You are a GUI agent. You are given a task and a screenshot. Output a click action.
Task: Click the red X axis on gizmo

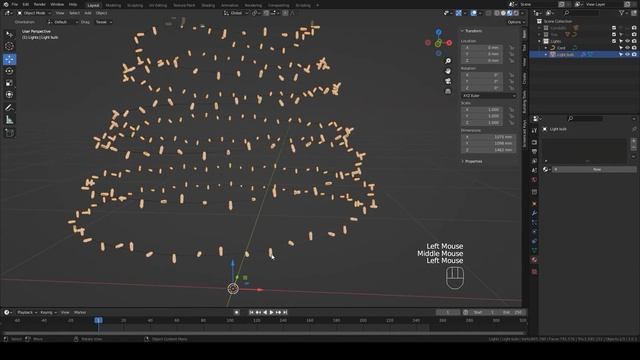coord(449,42)
